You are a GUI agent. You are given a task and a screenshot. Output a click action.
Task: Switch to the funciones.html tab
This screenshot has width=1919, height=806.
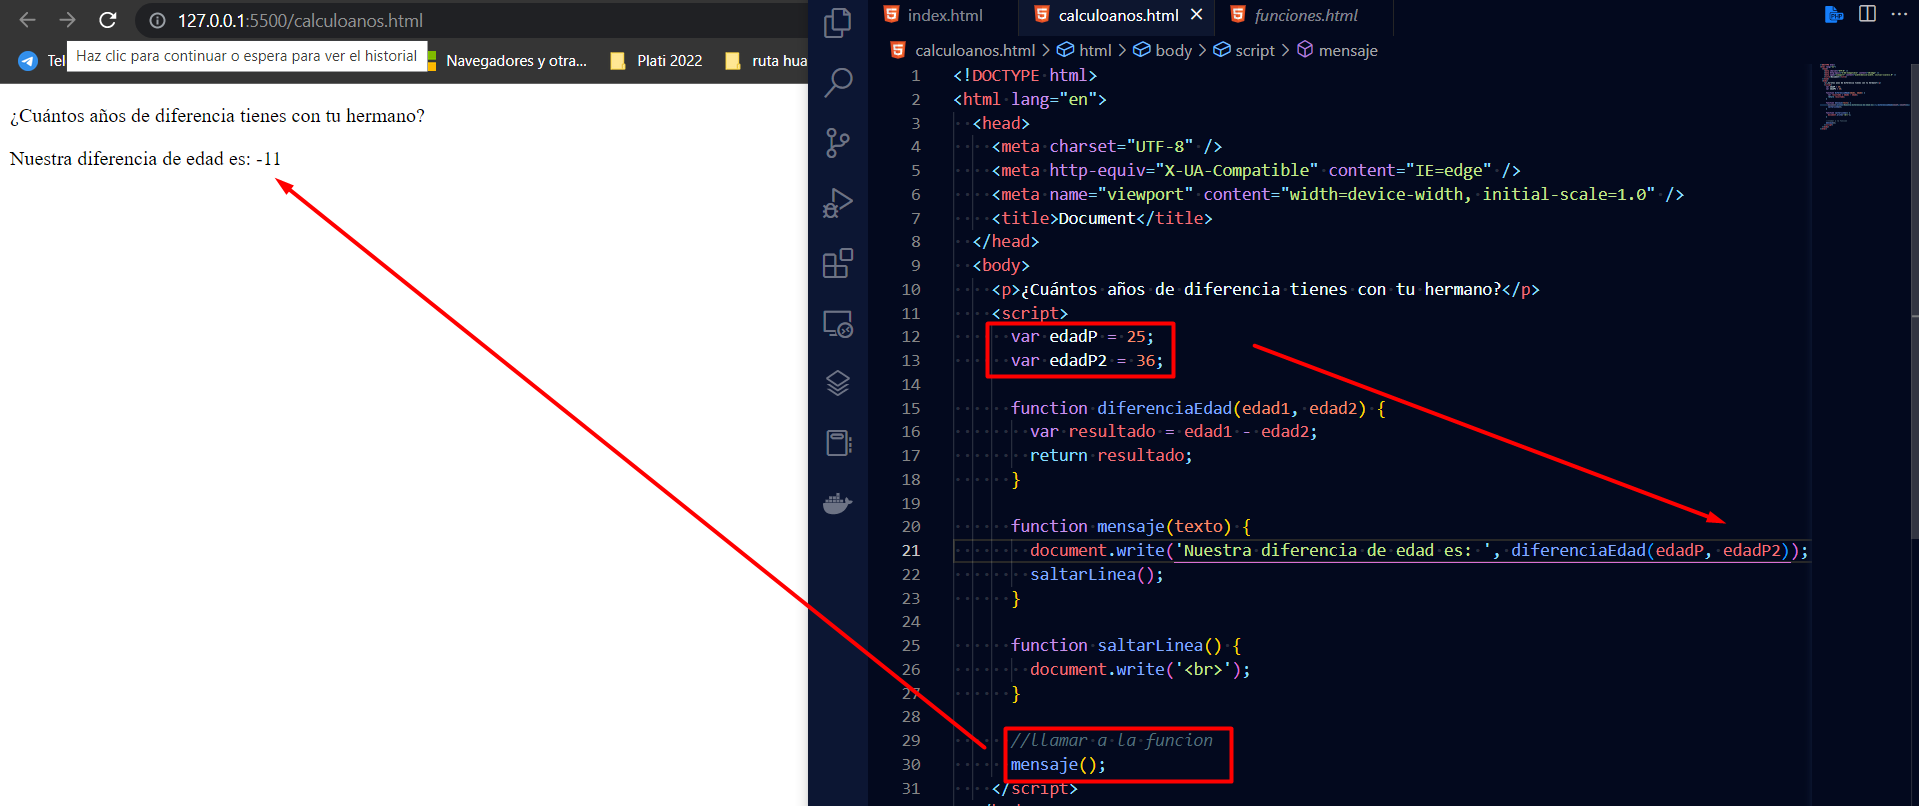pos(1306,15)
